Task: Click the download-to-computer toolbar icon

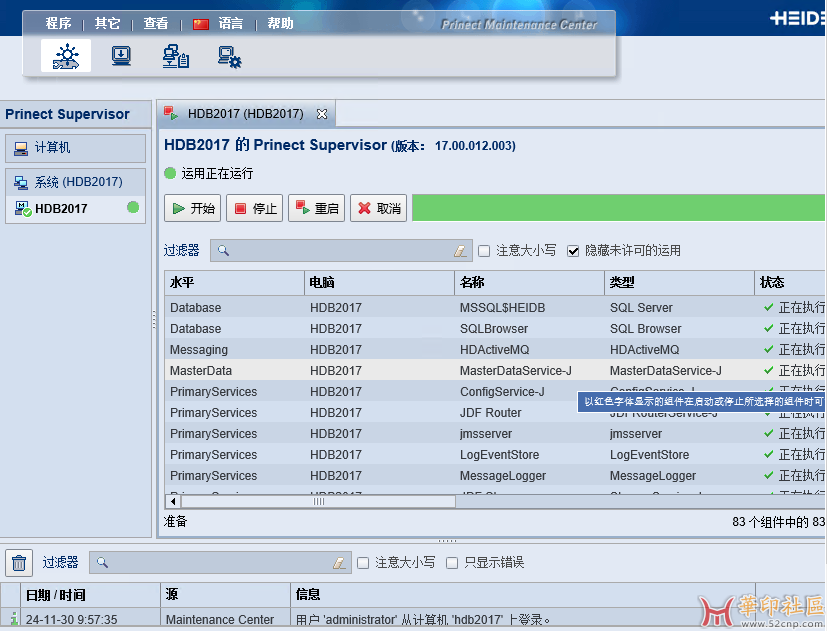Action: 121,56
